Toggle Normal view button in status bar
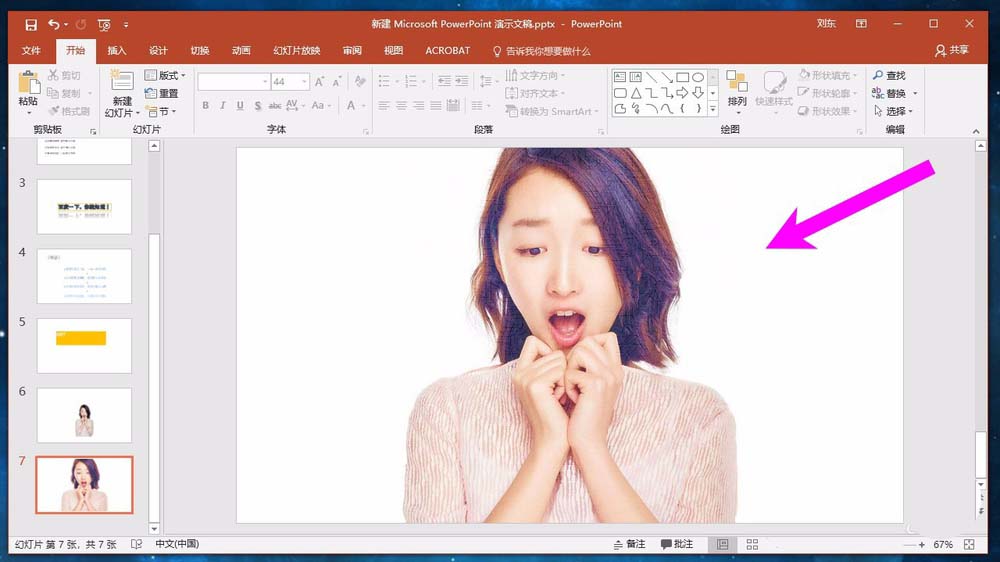 point(722,544)
